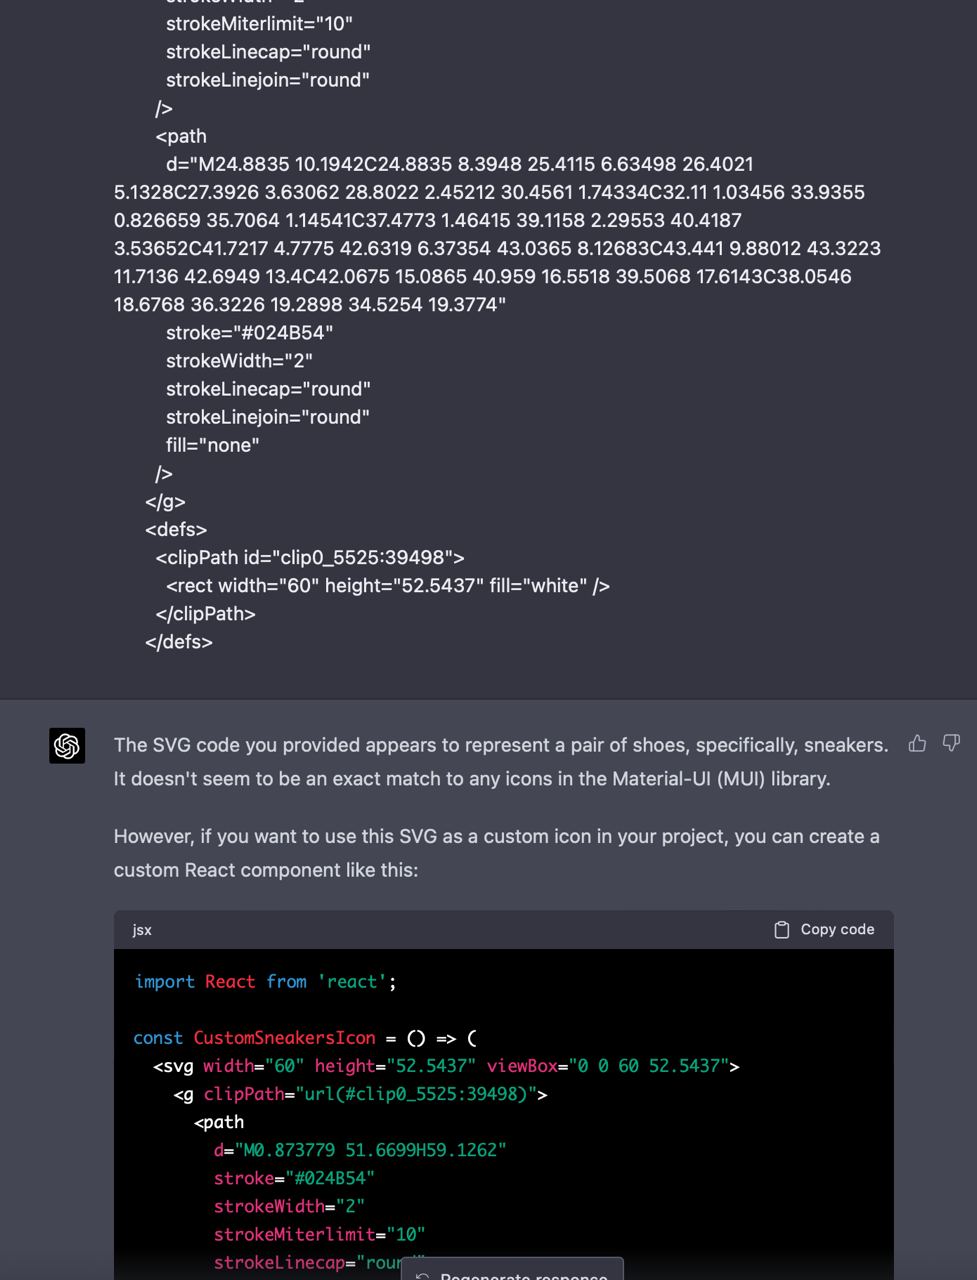
Task: Click the g clipPath url line in the code block
Action: point(360,1094)
